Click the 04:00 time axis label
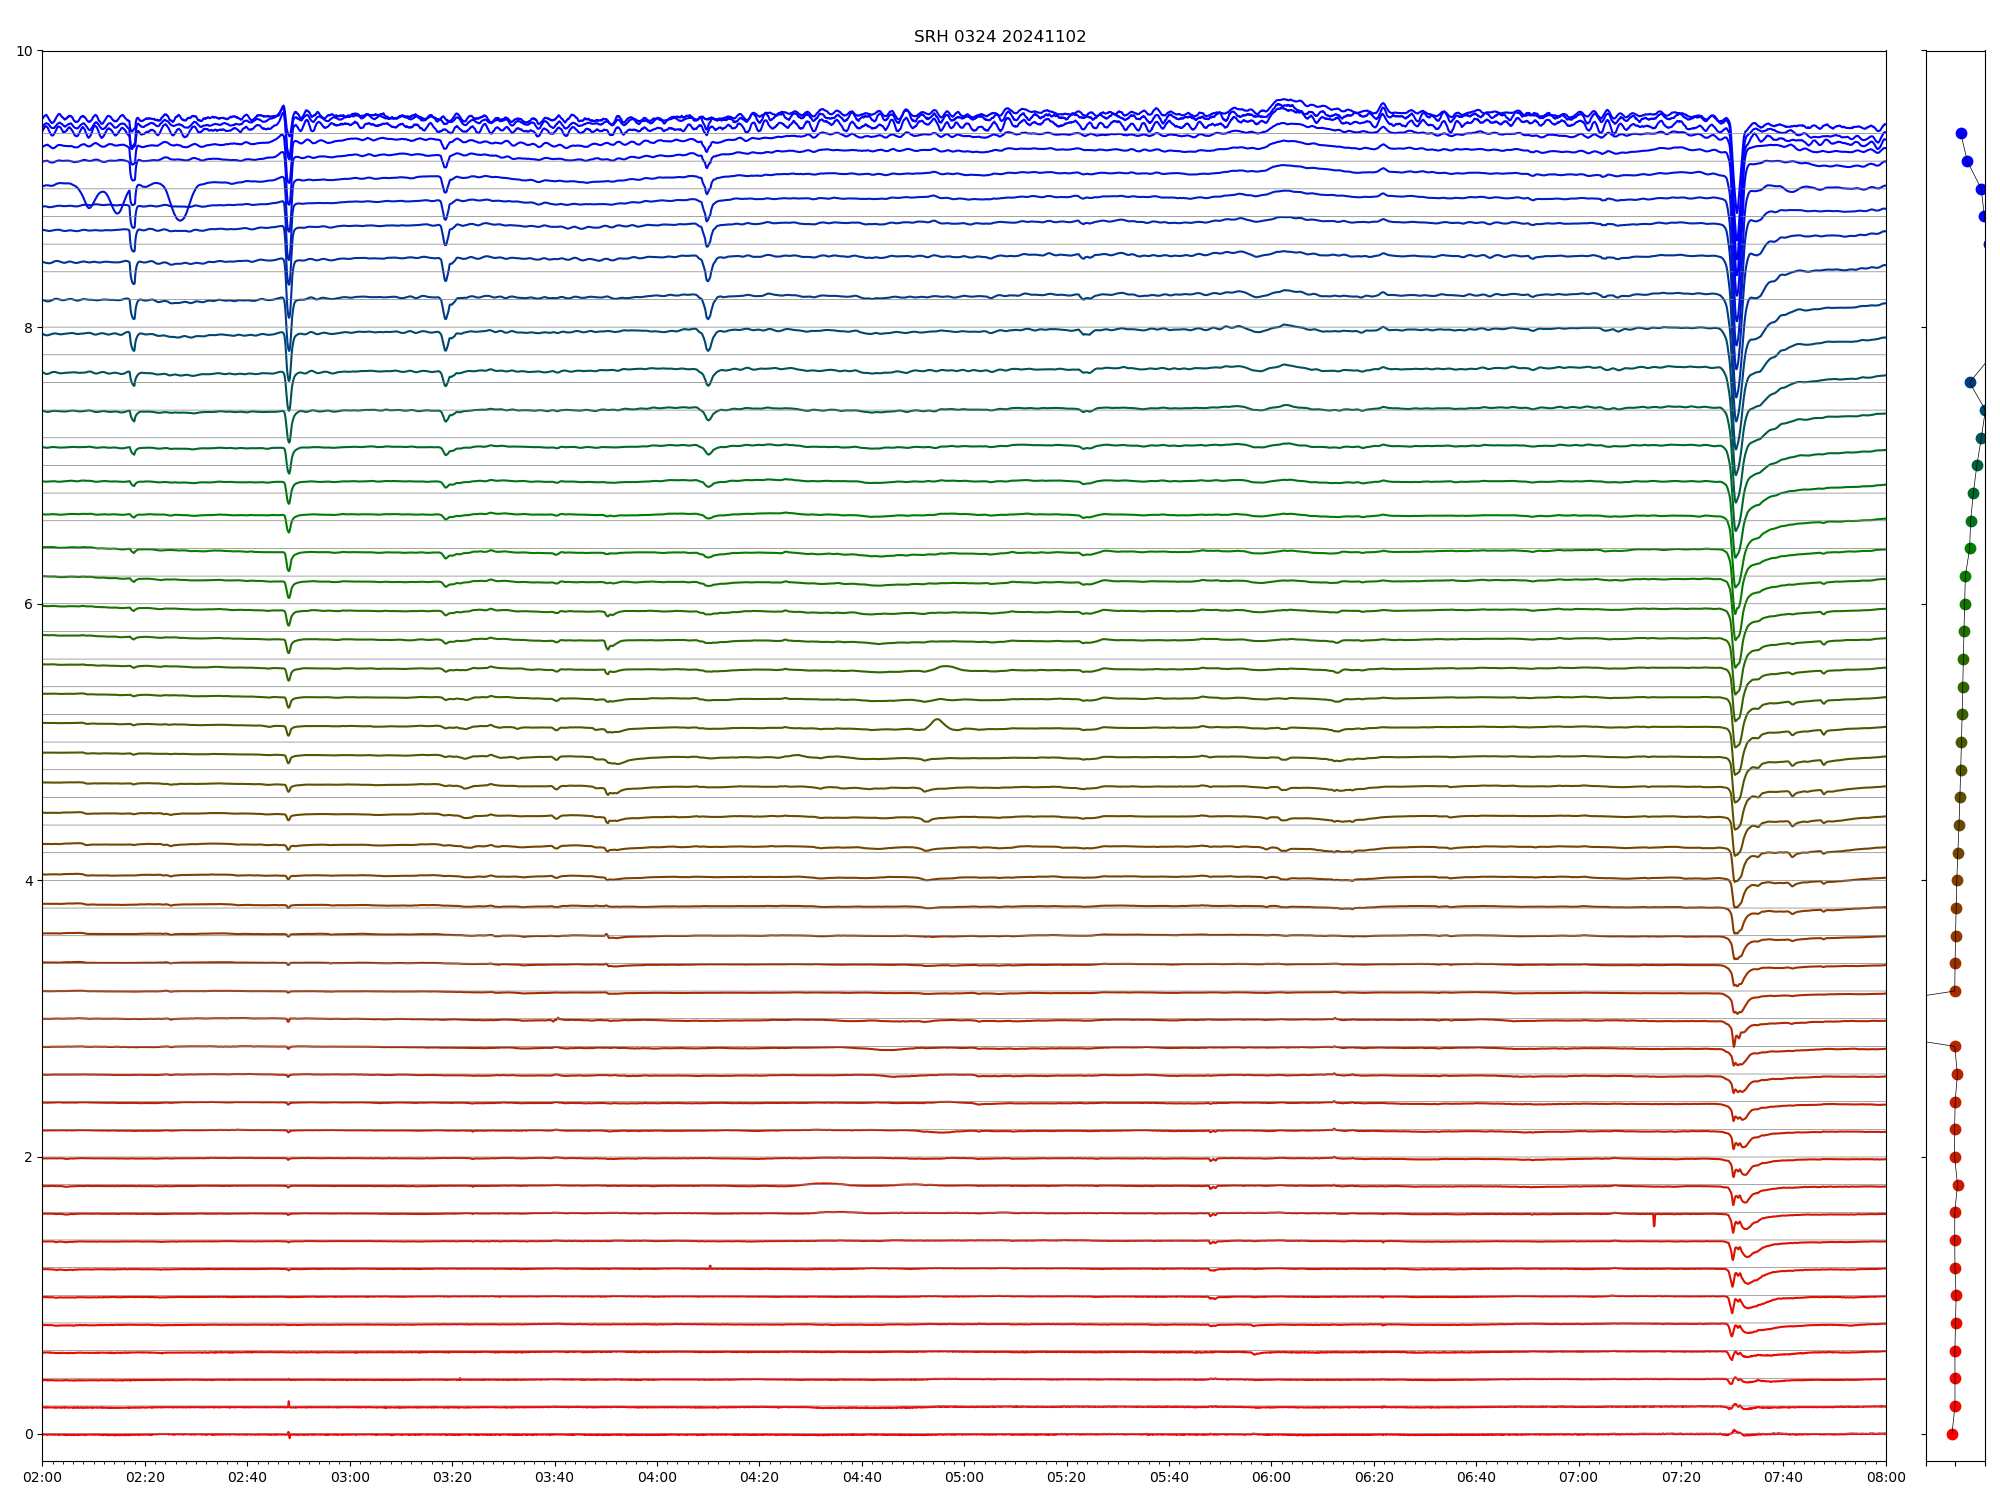This screenshot has width=2000, height=1500. click(x=657, y=1477)
